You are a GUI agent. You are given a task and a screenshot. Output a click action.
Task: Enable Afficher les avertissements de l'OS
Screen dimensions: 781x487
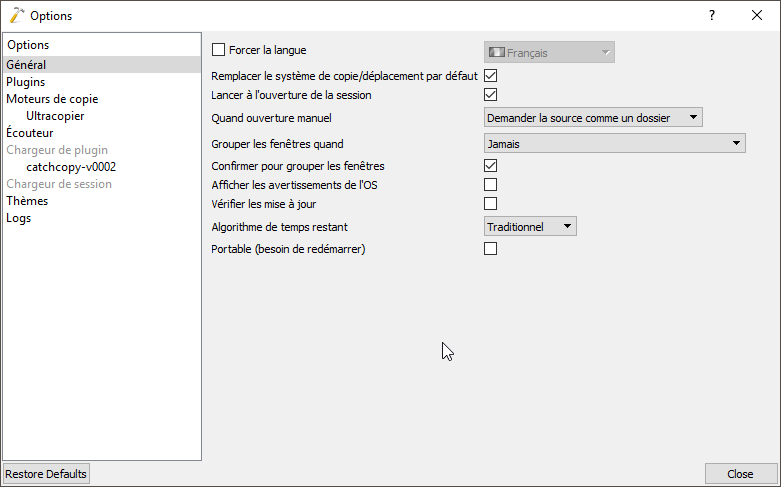click(491, 185)
